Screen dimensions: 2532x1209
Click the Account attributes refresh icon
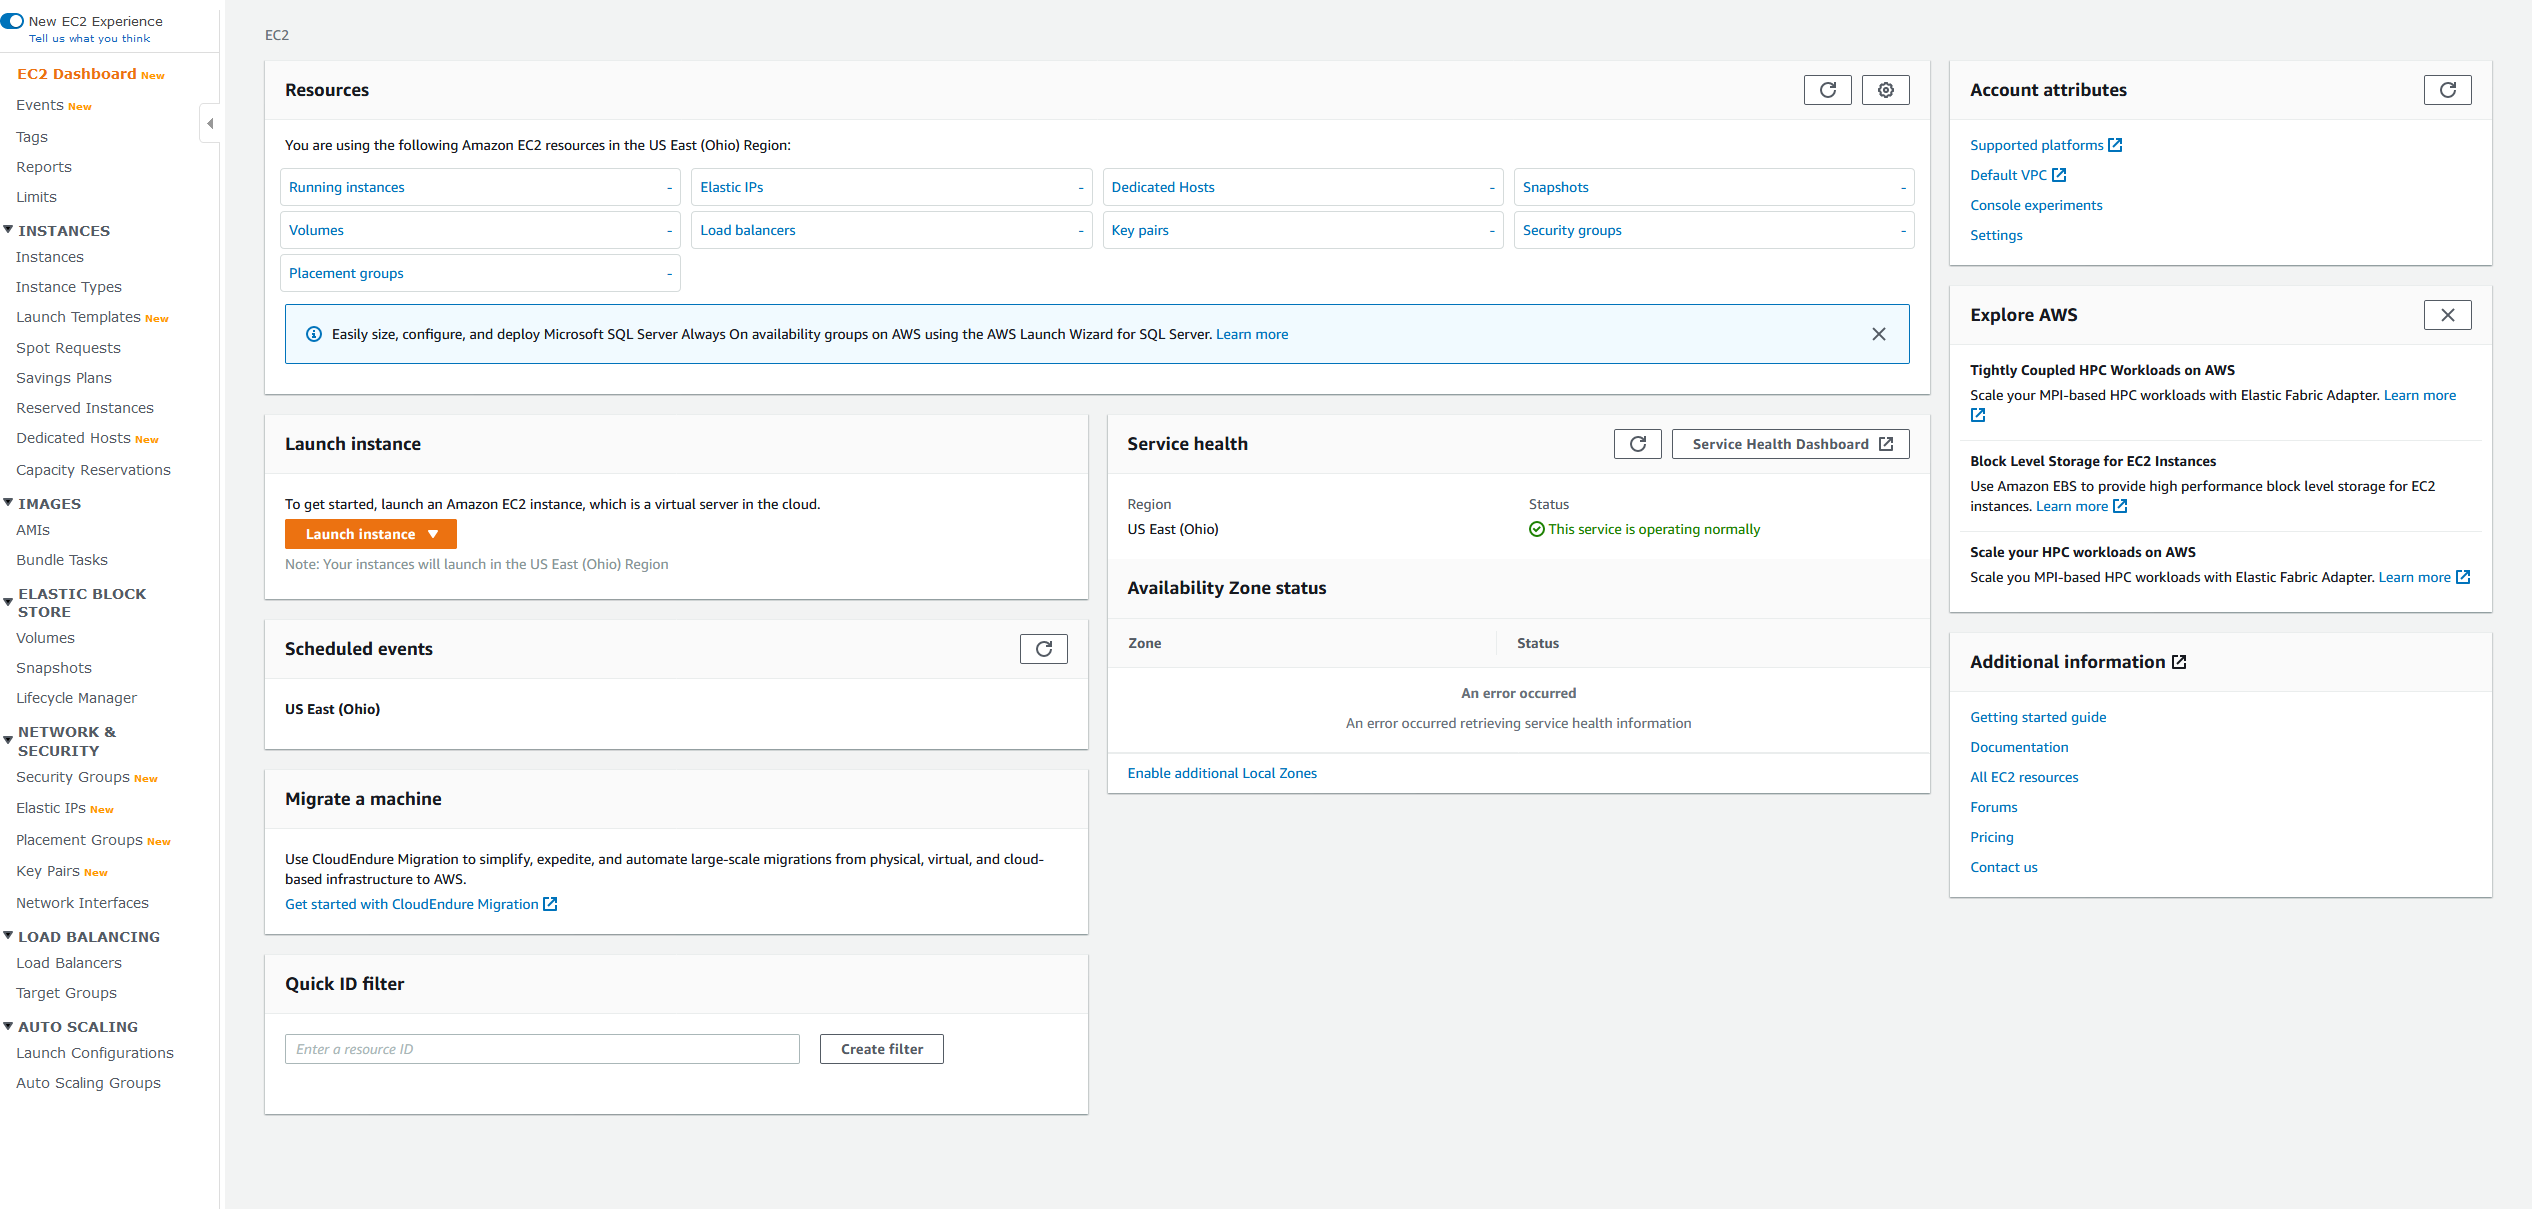(x=2448, y=90)
